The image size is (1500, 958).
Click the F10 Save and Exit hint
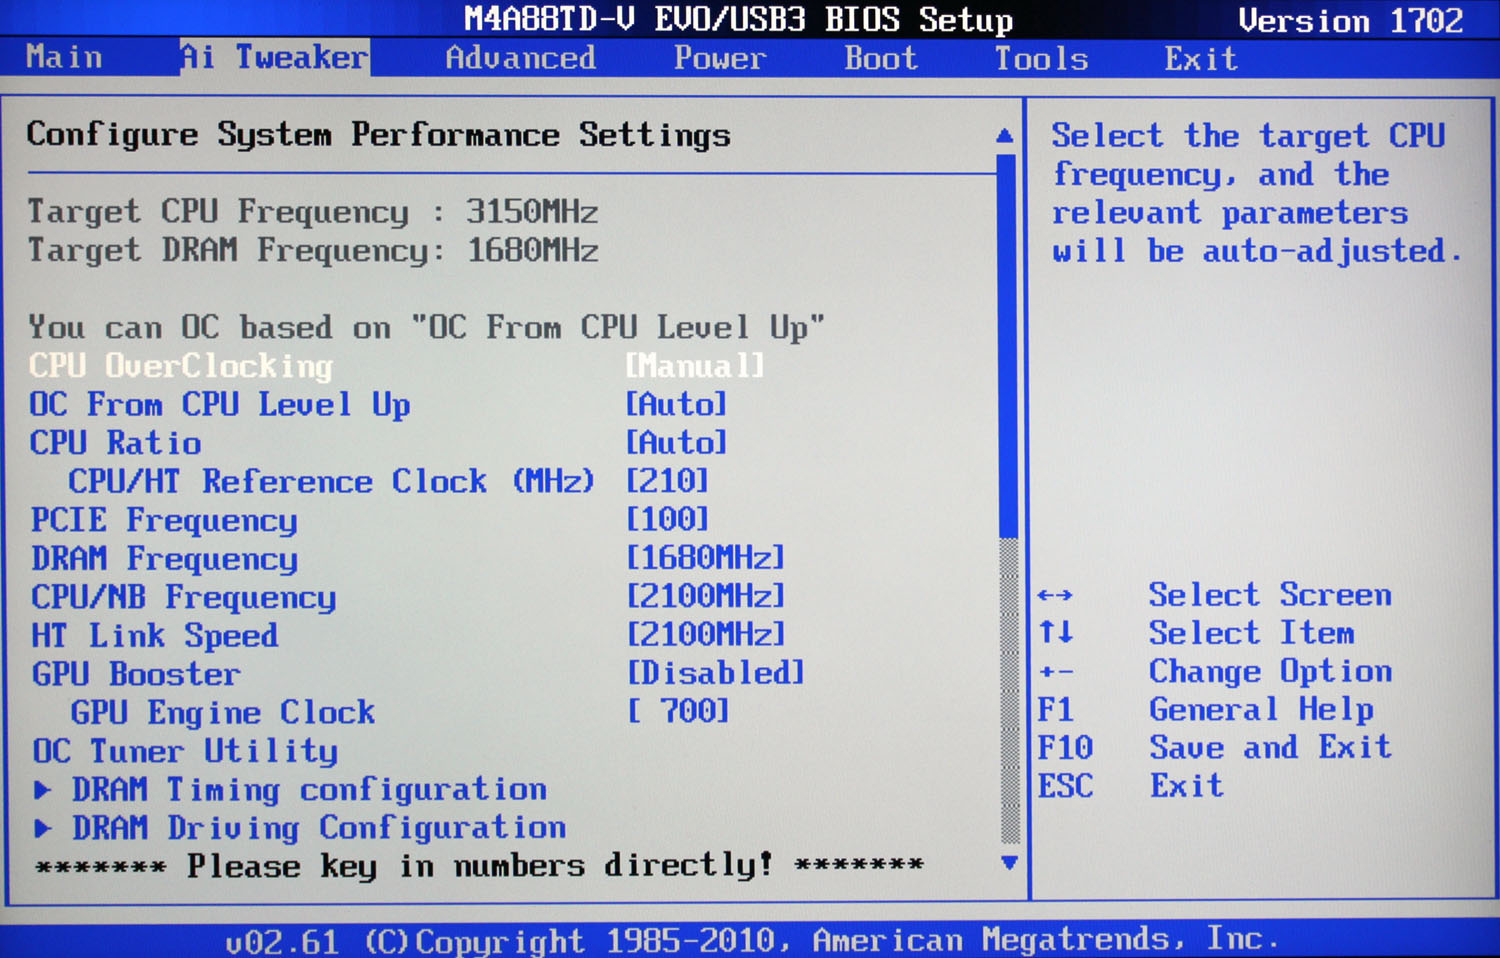coord(1214,747)
